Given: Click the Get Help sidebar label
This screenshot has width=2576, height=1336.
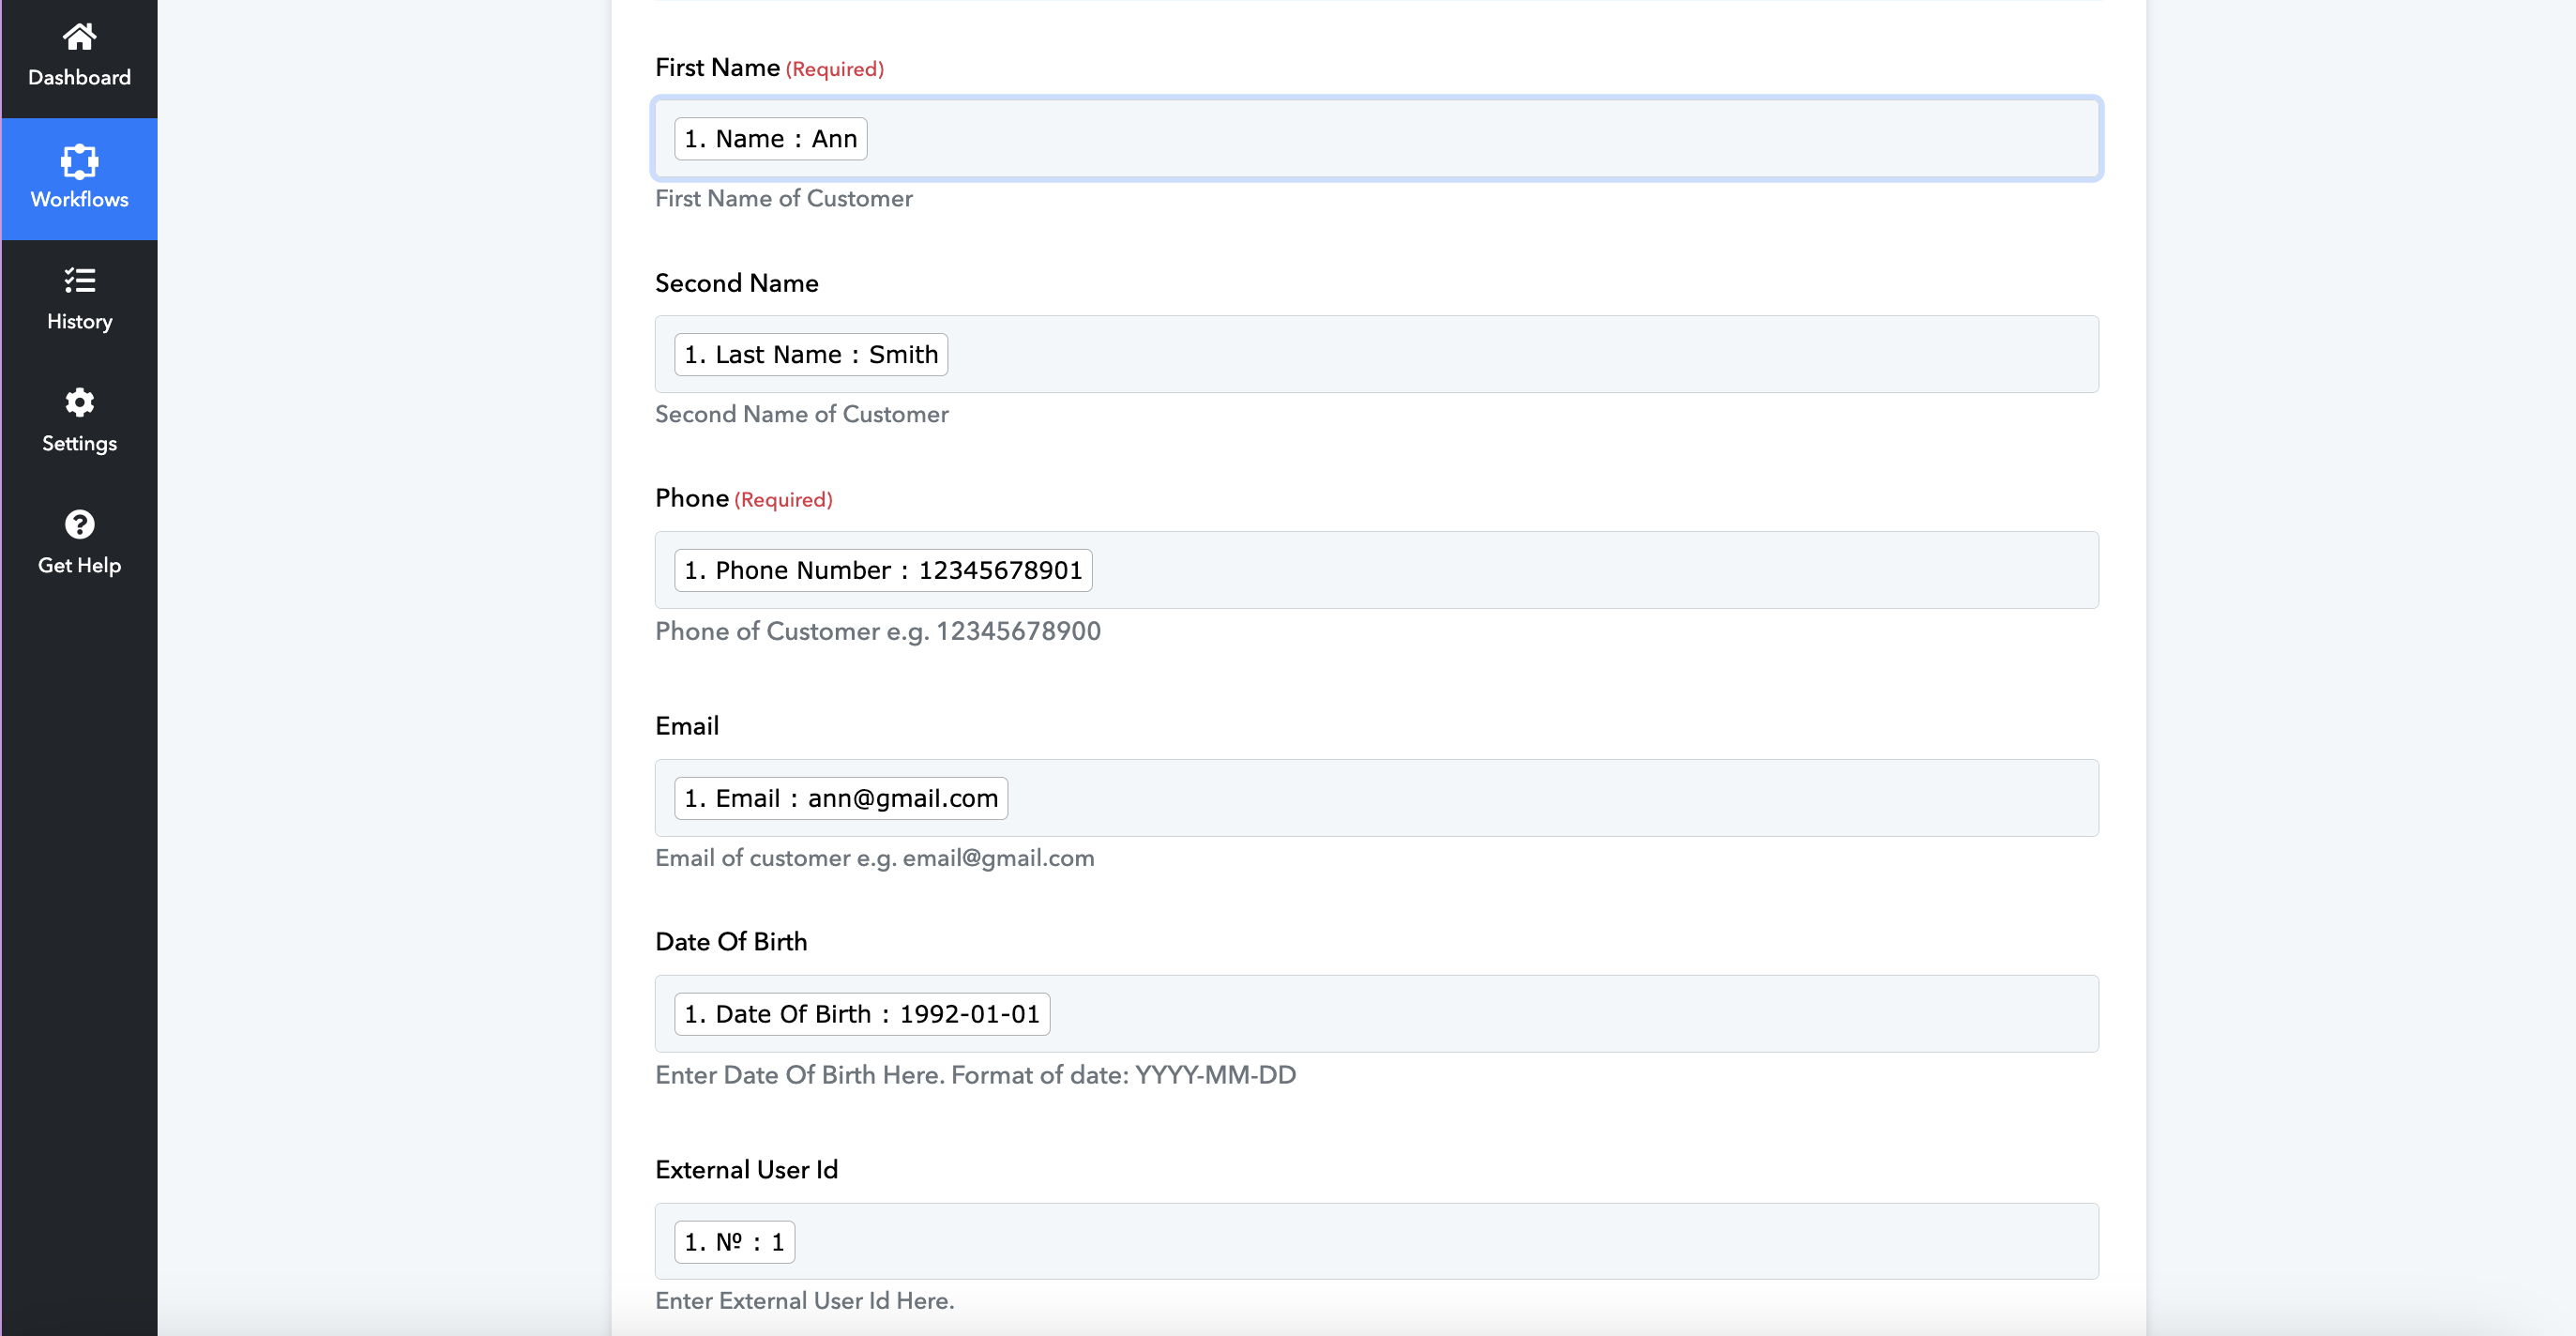Looking at the screenshot, I should pos(79,565).
